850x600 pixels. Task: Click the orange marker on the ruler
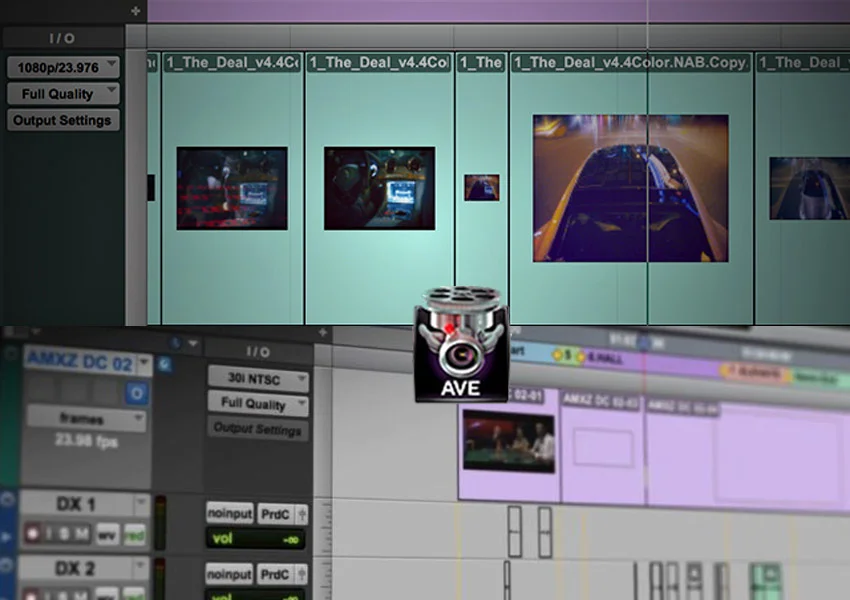click(754, 373)
